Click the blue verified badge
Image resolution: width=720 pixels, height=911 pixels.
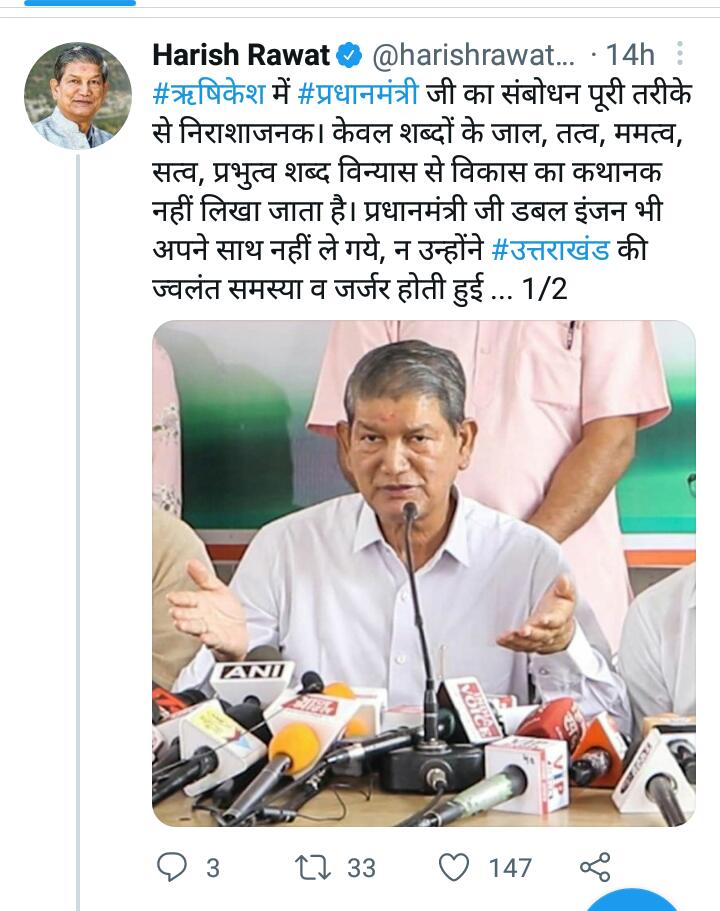click(350, 56)
